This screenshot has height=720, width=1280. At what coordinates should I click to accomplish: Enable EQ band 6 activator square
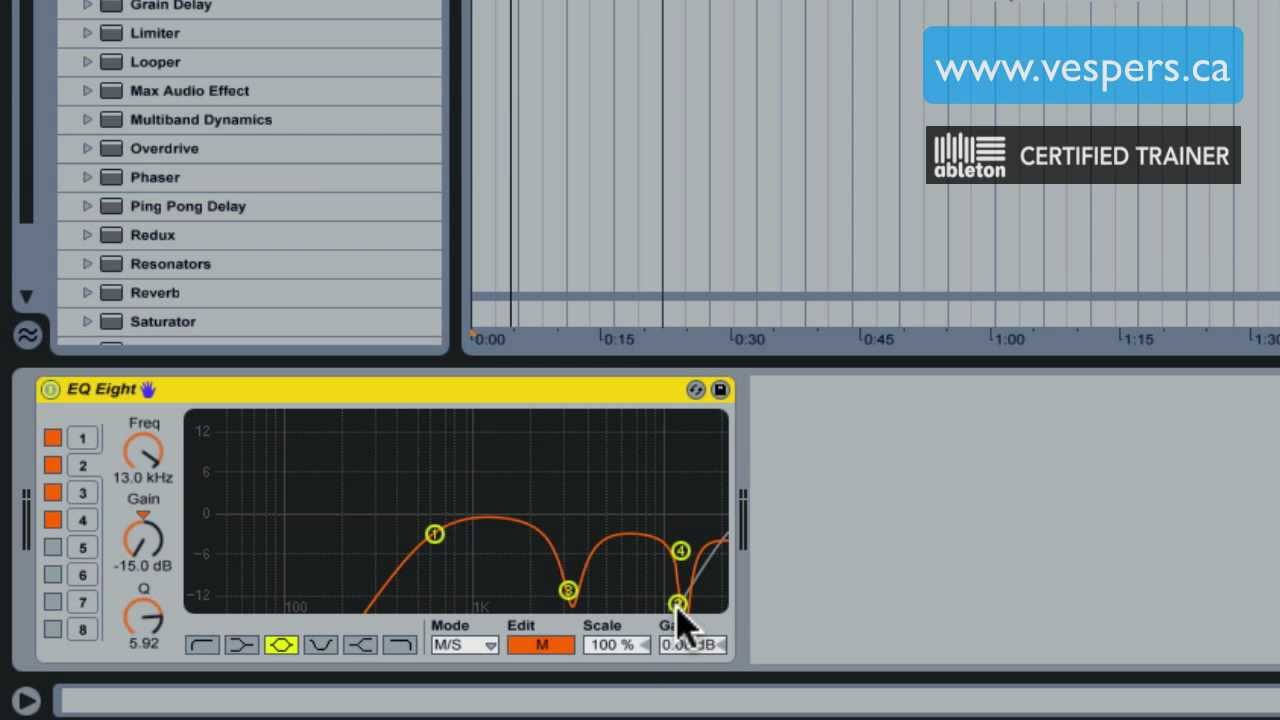(x=53, y=574)
